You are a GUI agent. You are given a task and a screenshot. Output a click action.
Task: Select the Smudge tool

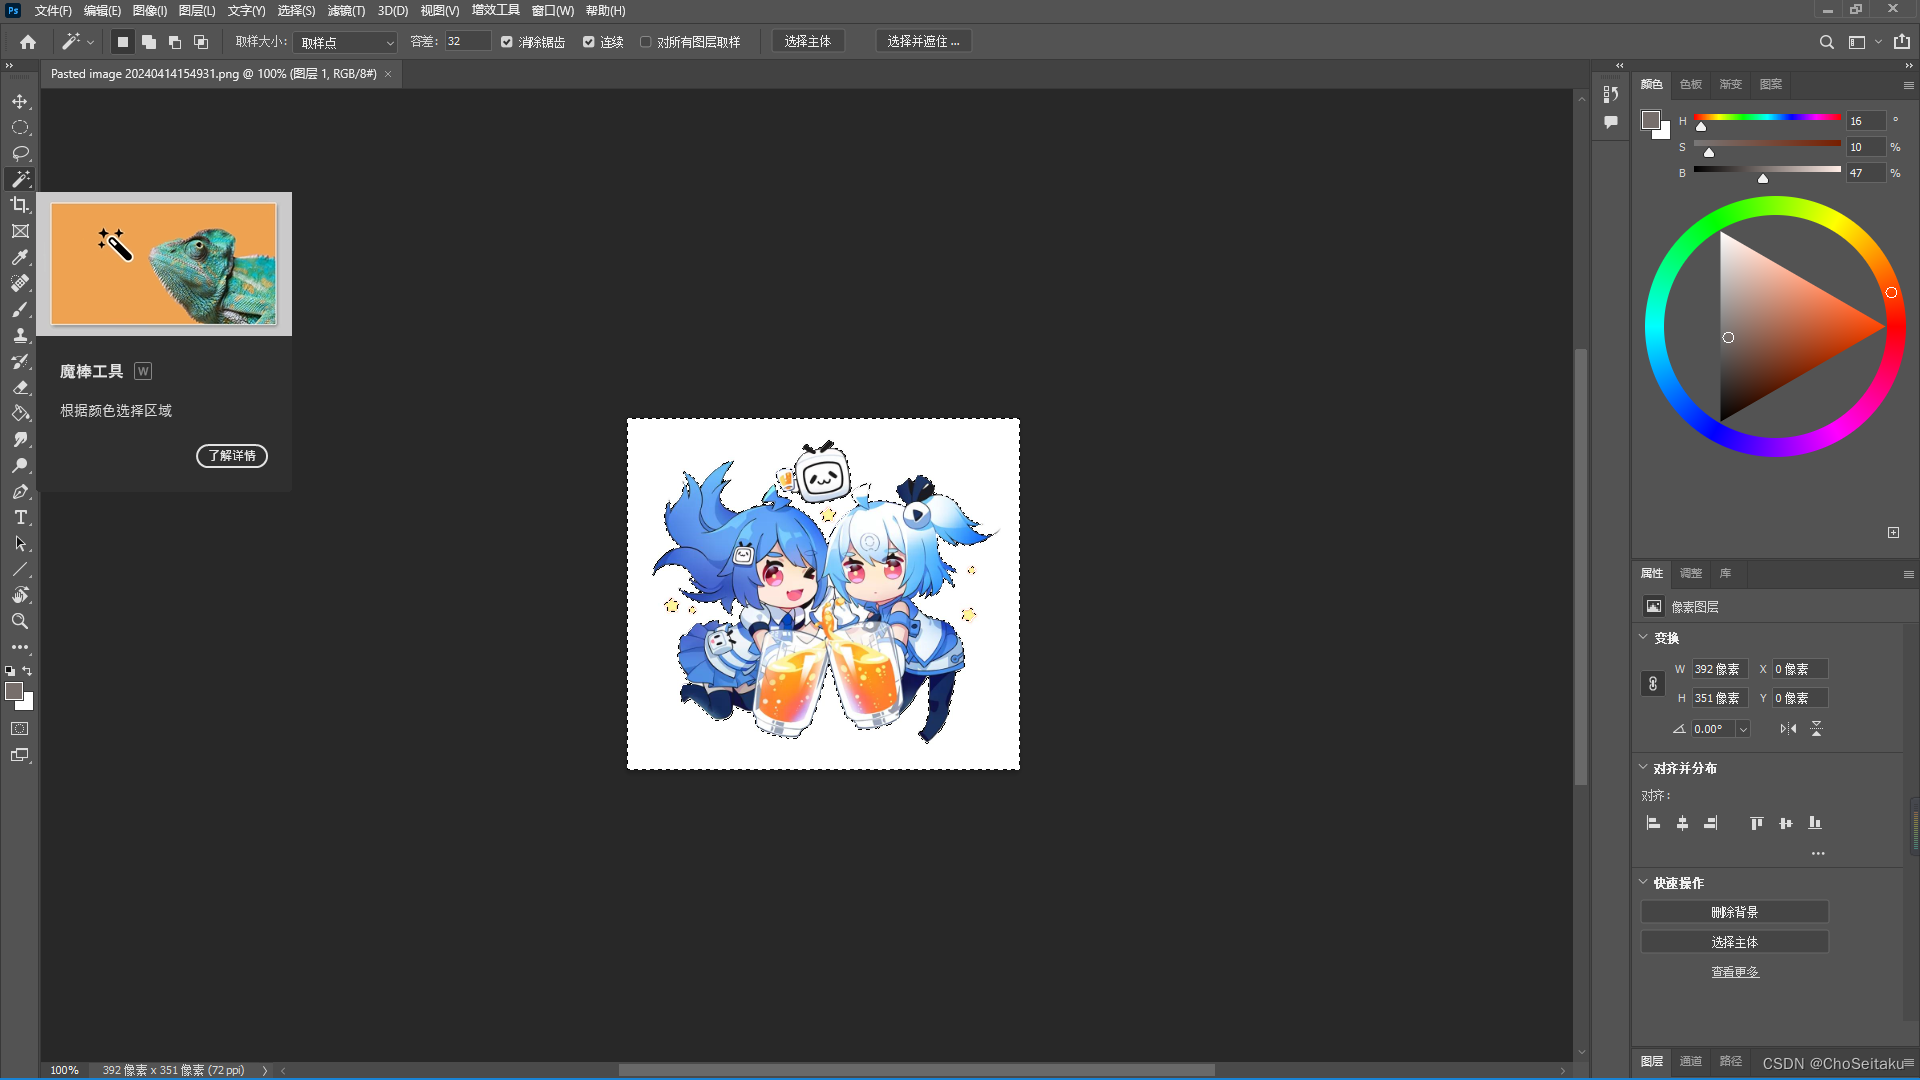pos(20,439)
